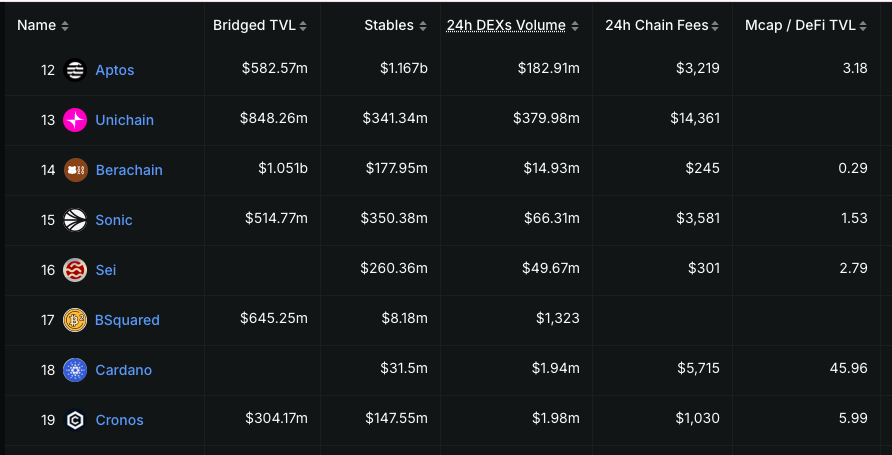
Task: Open the Unichain chain link
Action: [x=125, y=120]
